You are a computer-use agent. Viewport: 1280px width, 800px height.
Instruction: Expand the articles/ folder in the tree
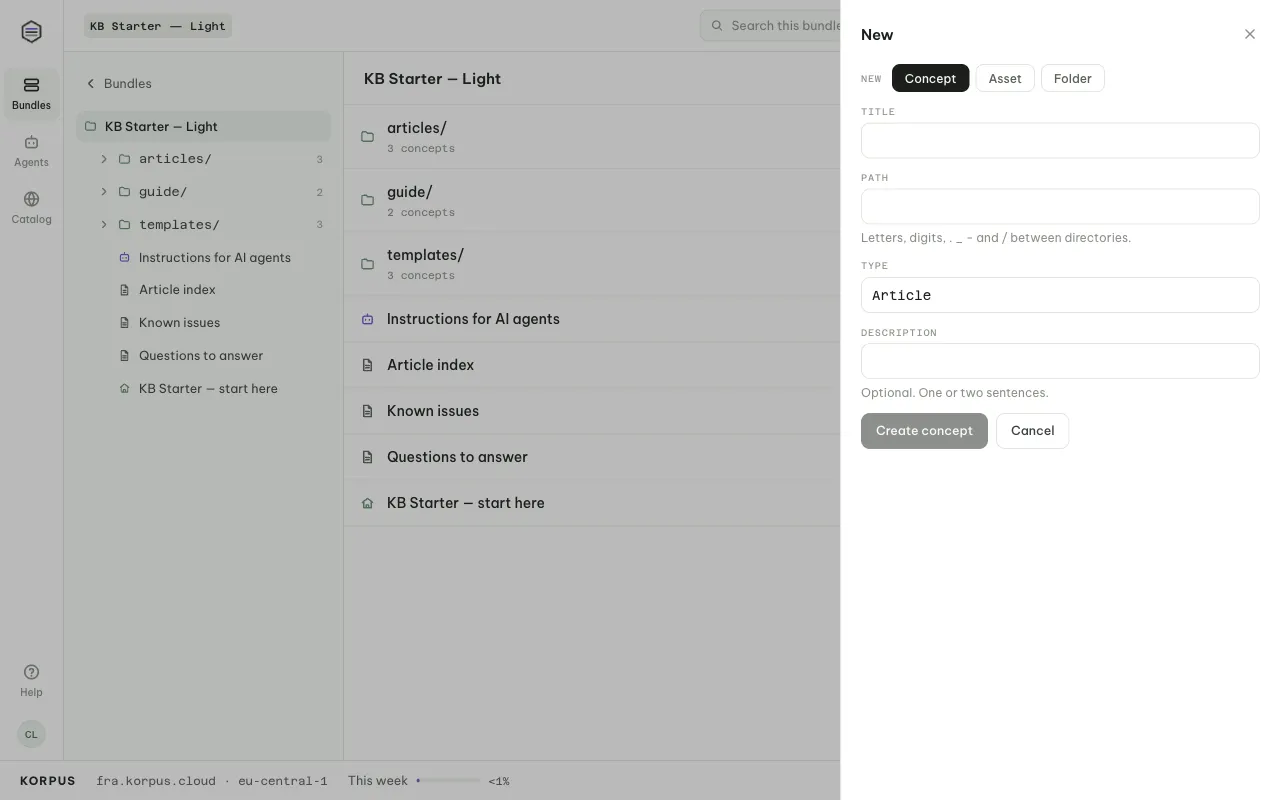(x=104, y=159)
